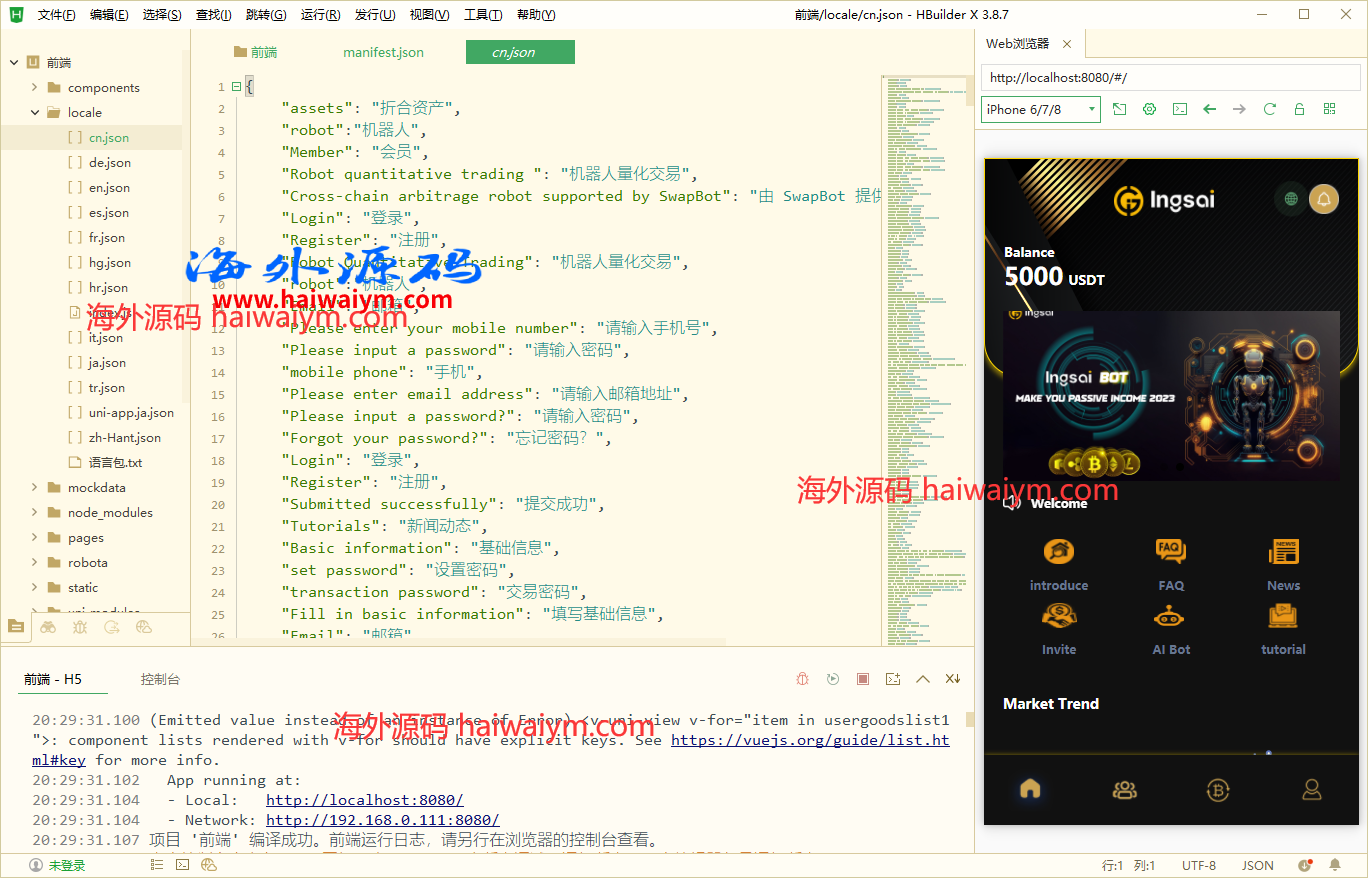1368x878 pixels.
Task: Open the search binoculars panel in sidebar
Action: point(48,627)
